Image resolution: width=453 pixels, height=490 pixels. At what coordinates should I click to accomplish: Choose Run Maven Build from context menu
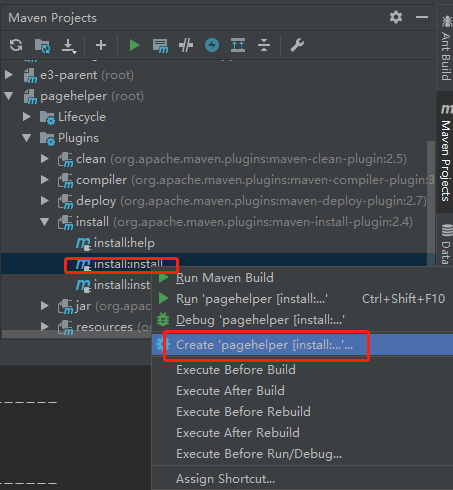pyautogui.click(x=302, y=278)
